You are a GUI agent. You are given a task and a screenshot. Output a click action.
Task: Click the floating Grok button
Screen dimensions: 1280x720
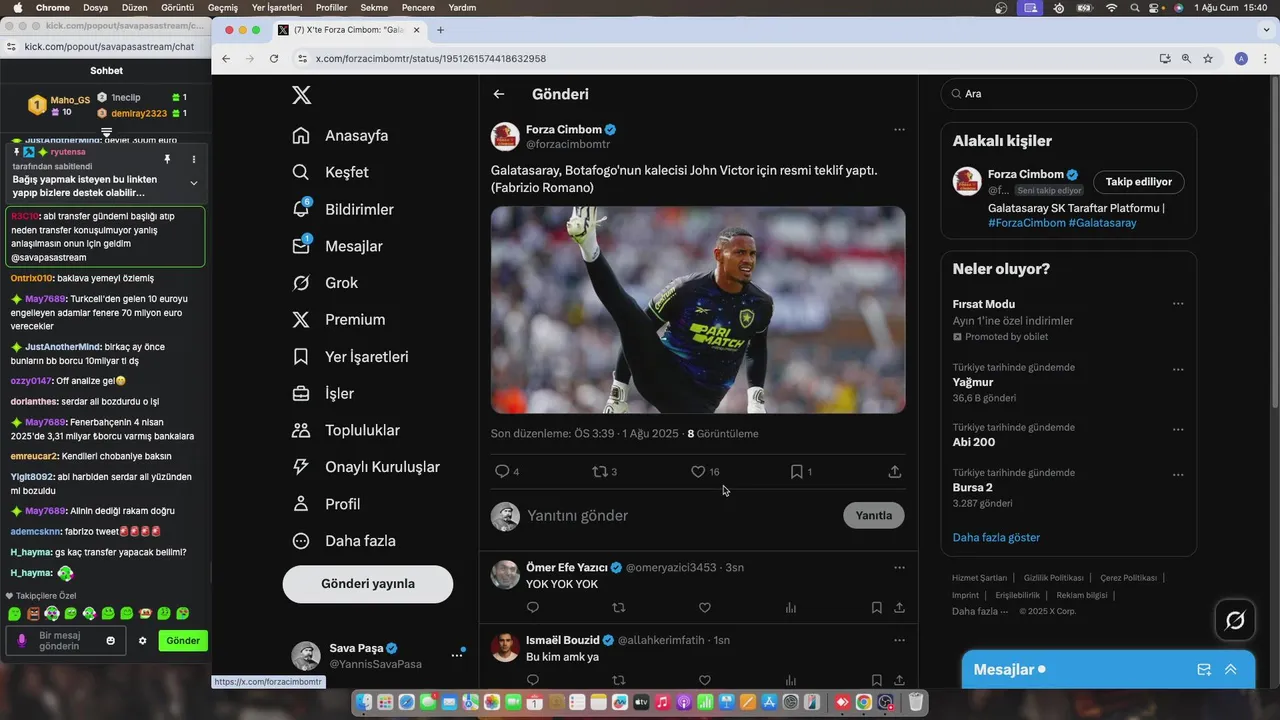[1235, 621]
